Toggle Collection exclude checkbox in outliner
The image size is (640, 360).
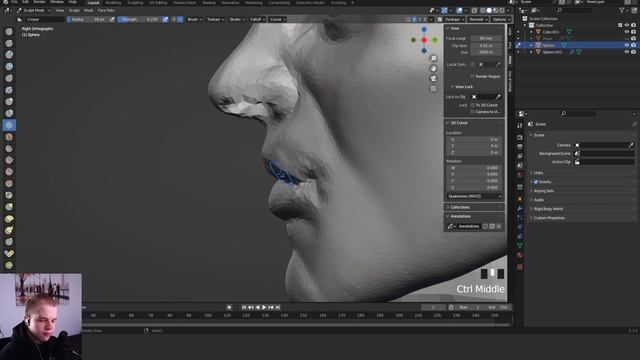click(x=620, y=25)
